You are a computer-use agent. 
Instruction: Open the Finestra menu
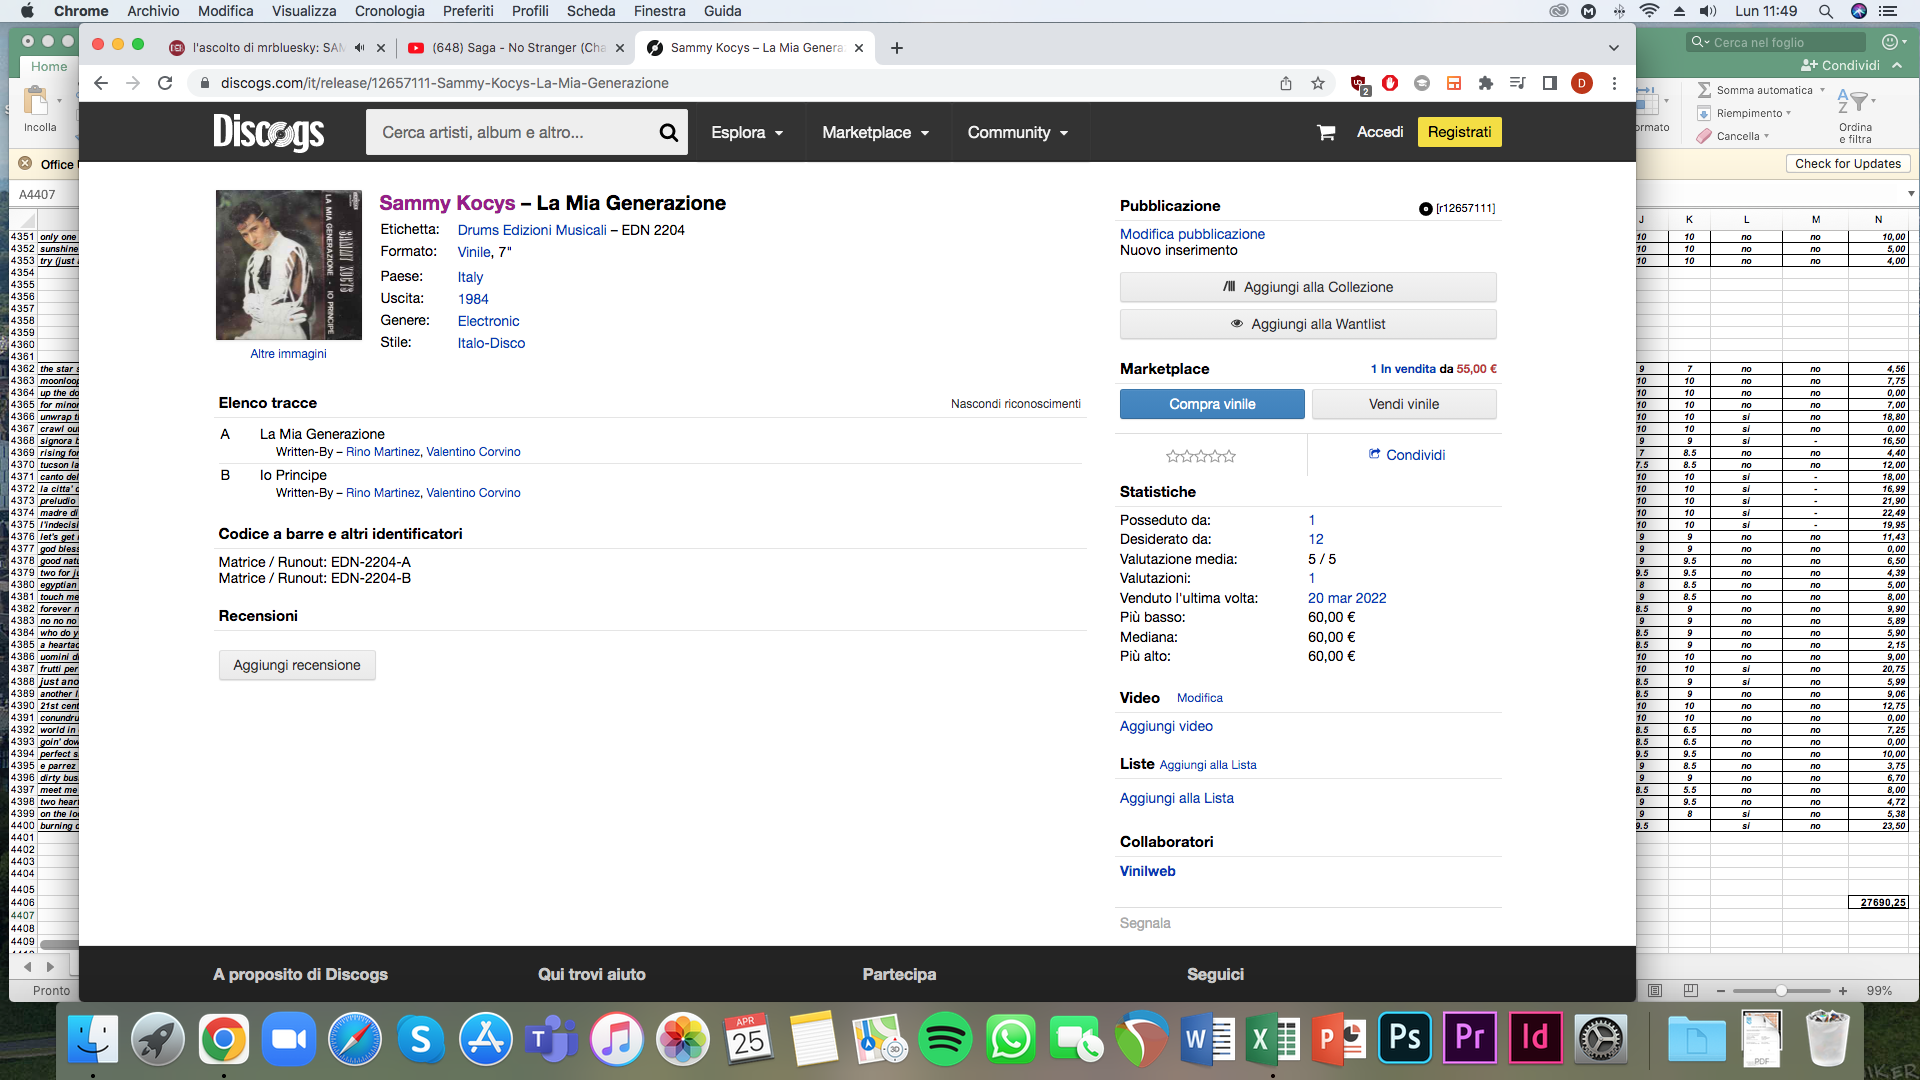click(x=659, y=11)
